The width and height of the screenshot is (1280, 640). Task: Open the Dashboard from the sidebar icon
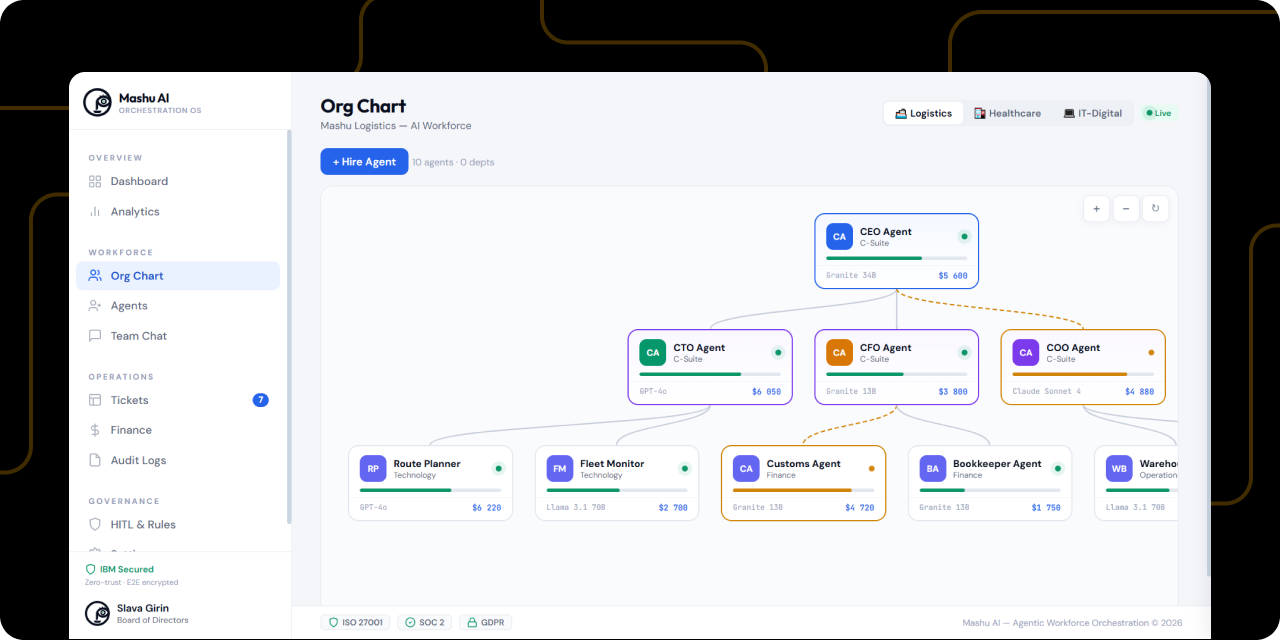[x=94, y=182]
